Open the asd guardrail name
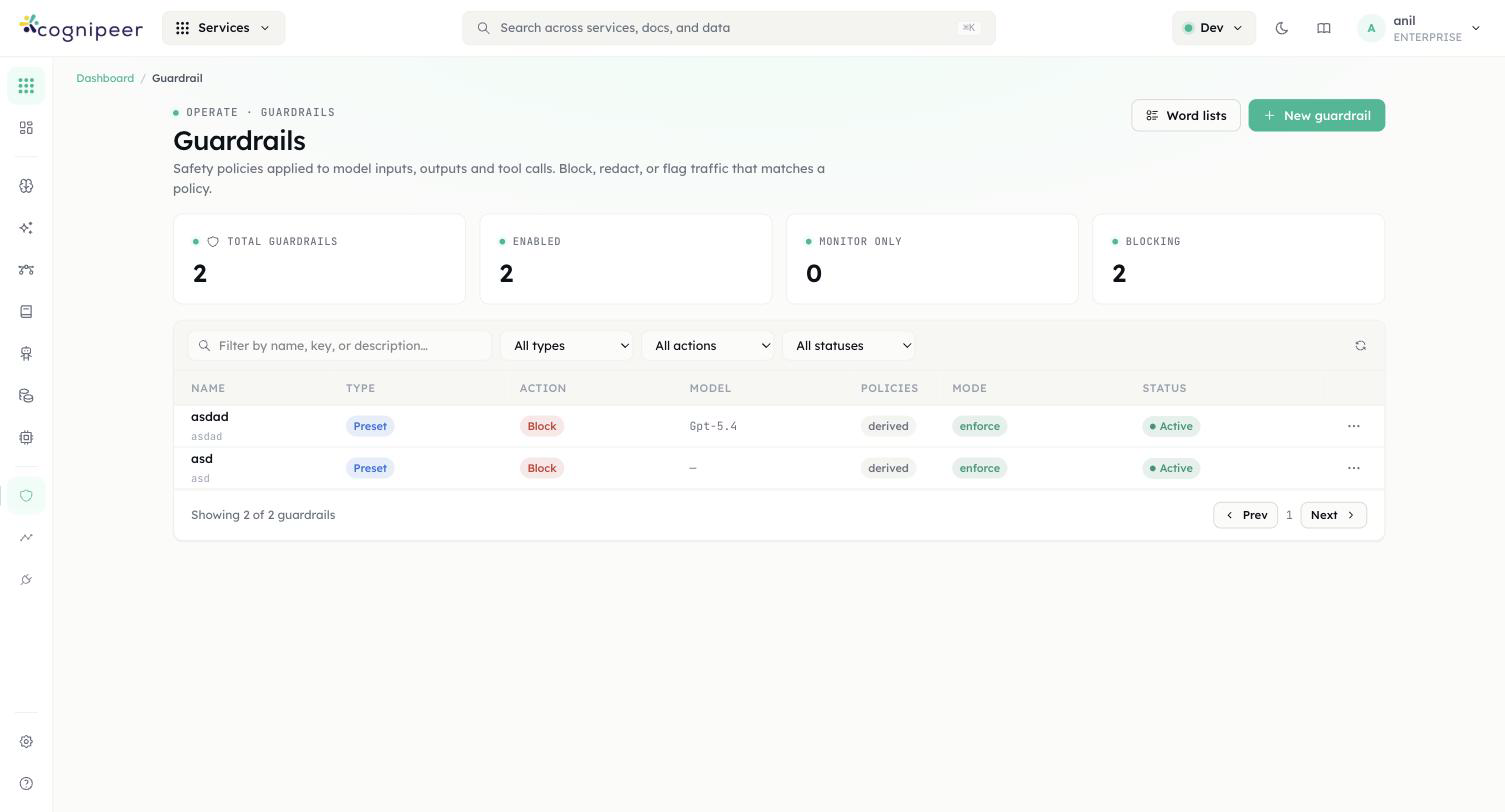Screen dimensions: 1505x812 click(x=202, y=459)
